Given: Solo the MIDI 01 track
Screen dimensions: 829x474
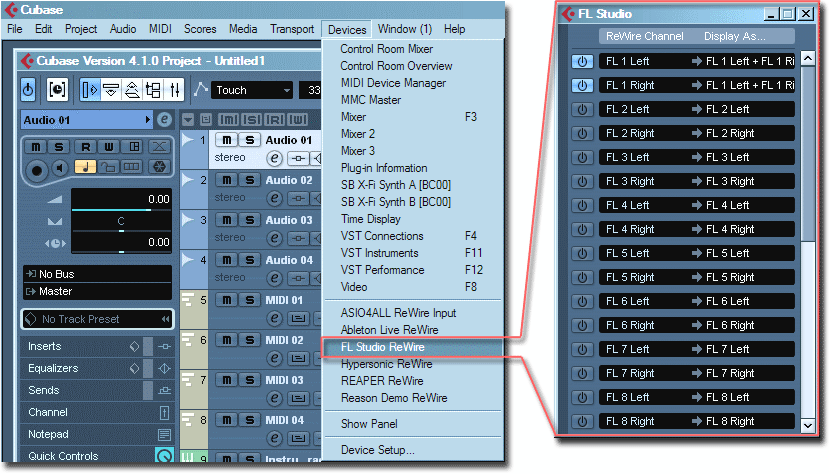Looking at the screenshot, I should pyautogui.click(x=249, y=300).
